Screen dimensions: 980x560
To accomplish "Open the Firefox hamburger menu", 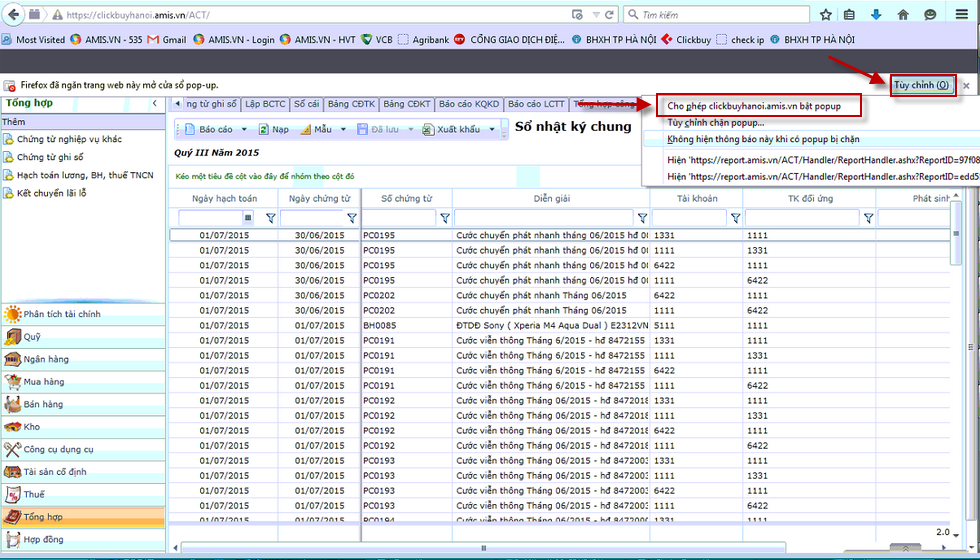I will click(961, 14).
